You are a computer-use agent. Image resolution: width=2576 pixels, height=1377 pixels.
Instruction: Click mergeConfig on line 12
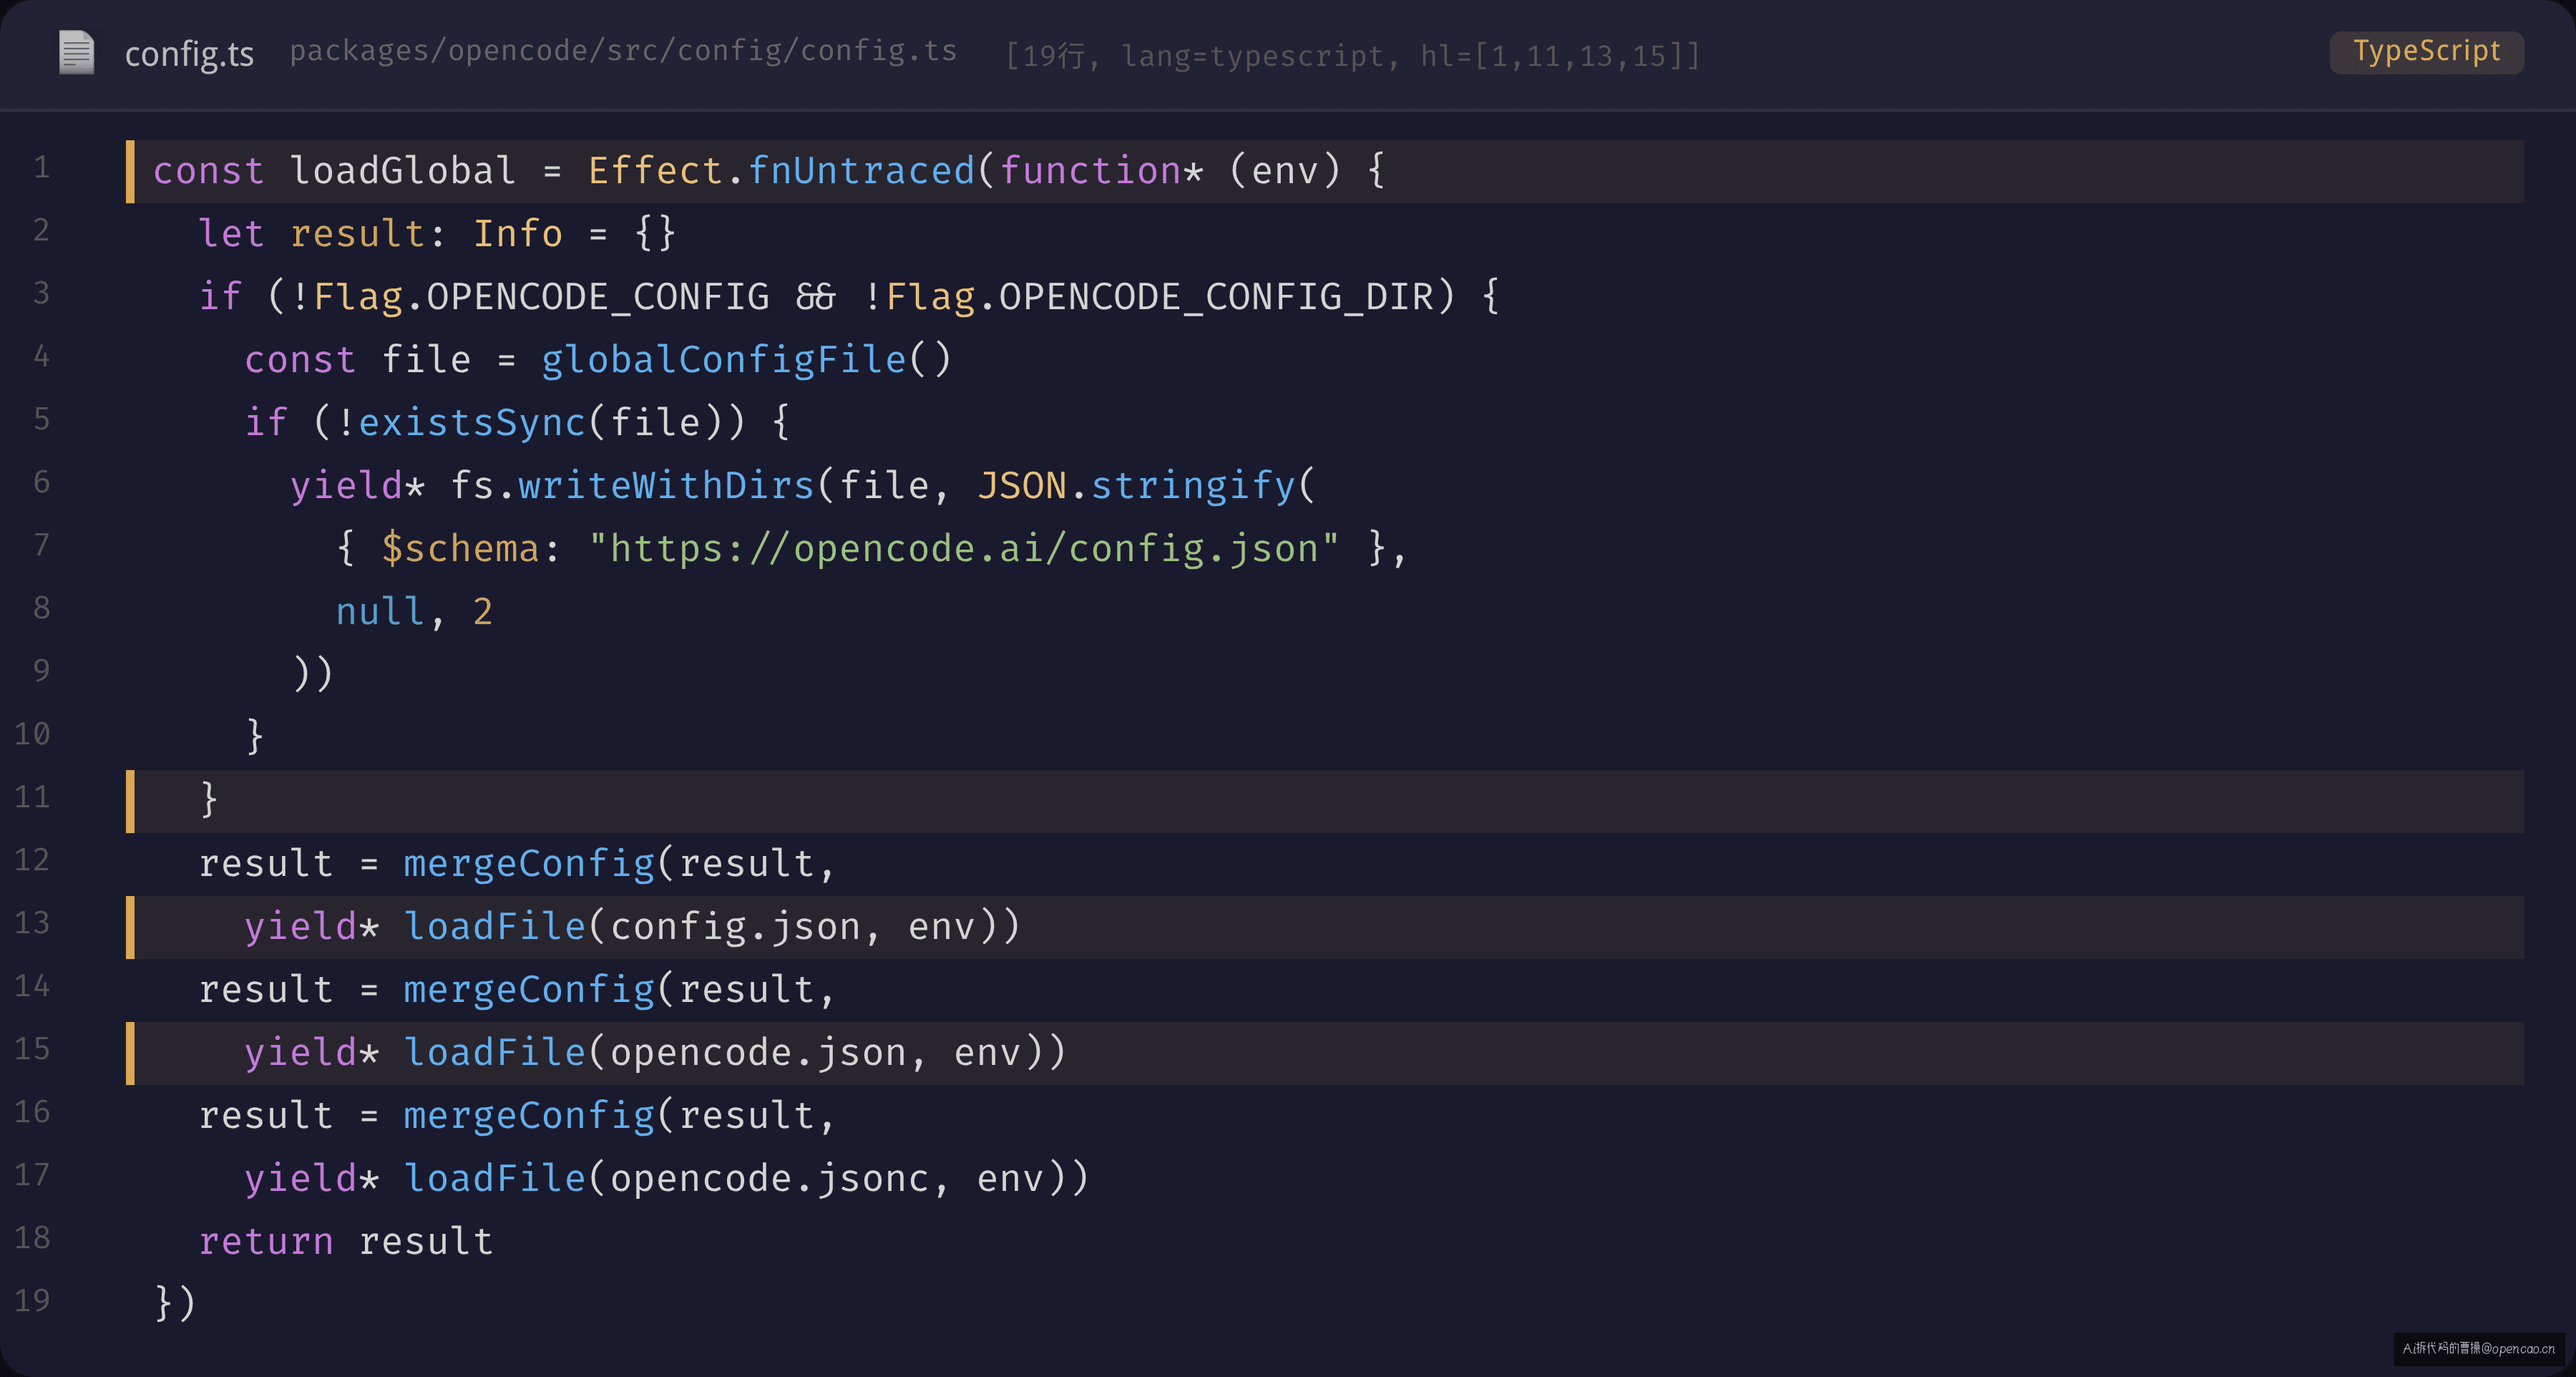(x=529, y=864)
